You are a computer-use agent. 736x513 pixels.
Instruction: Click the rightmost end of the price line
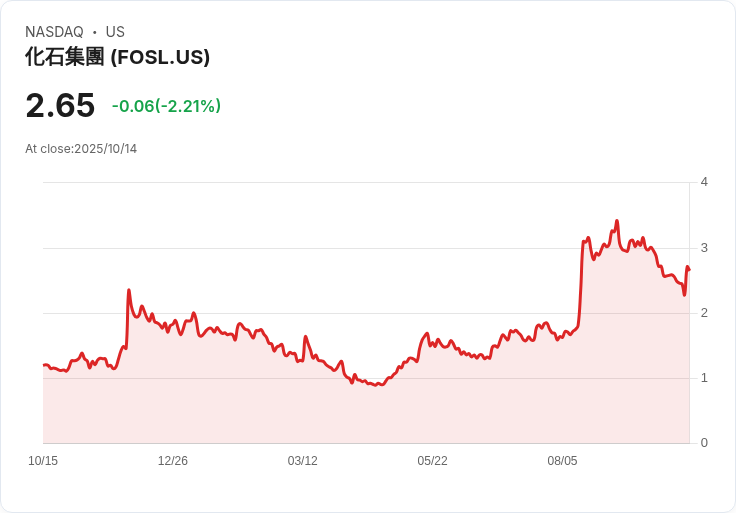[x=689, y=270]
